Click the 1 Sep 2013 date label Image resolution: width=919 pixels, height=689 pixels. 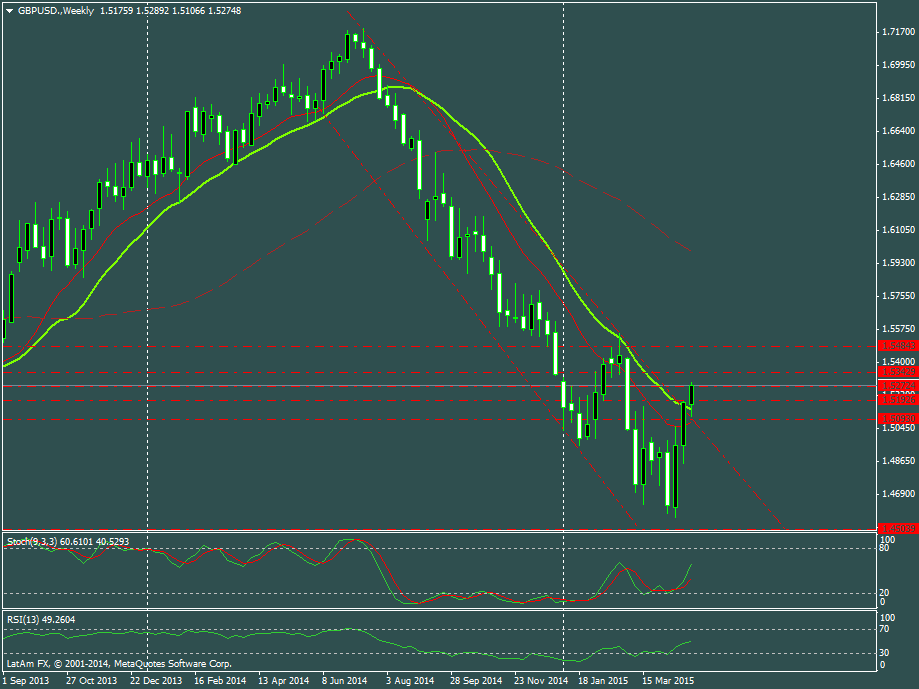coord(25,680)
